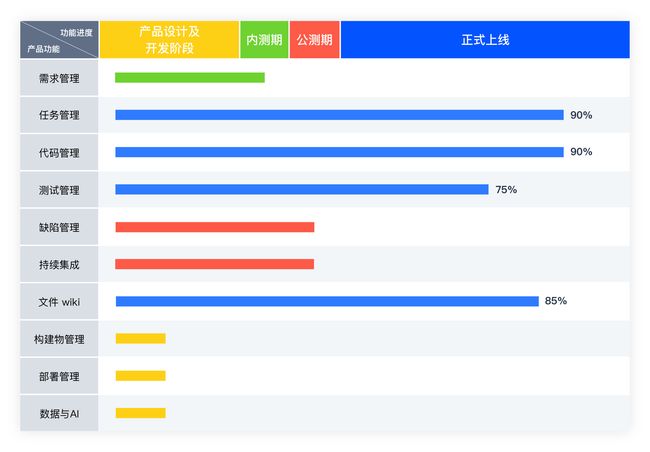Click the blue 正式上线 header
The width and height of the screenshot is (650, 452).
[485, 40]
